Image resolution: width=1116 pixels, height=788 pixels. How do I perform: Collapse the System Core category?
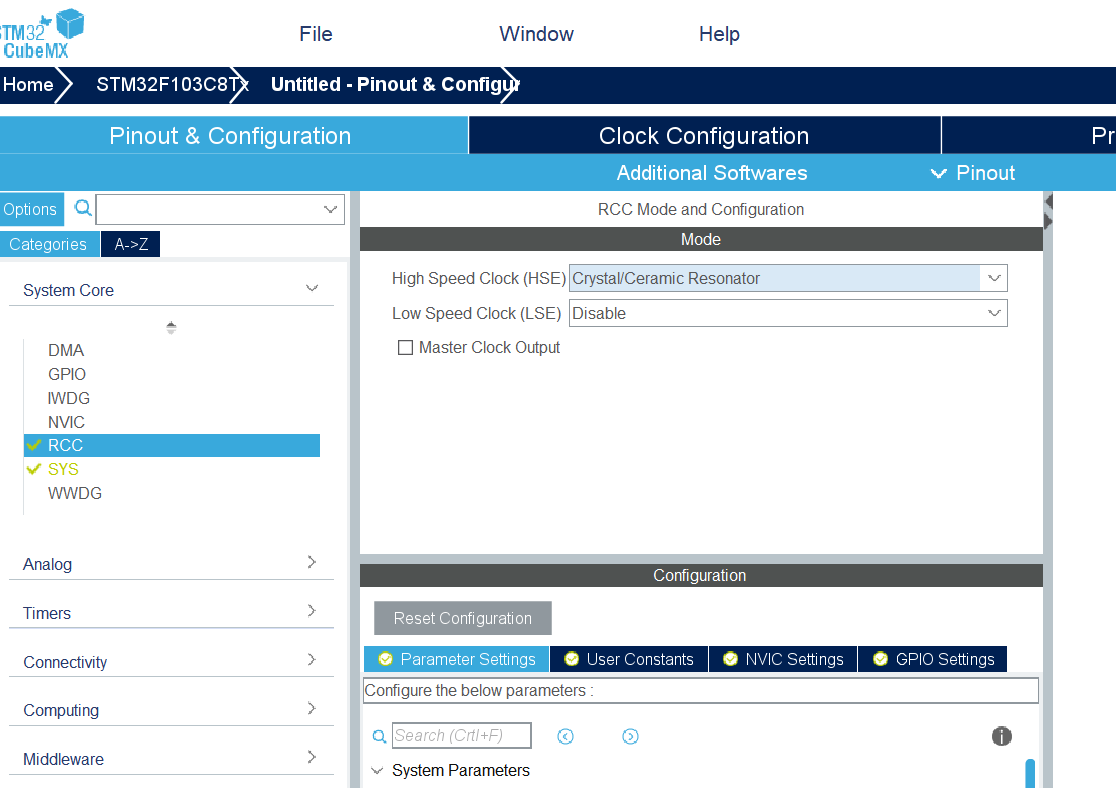[312, 288]
